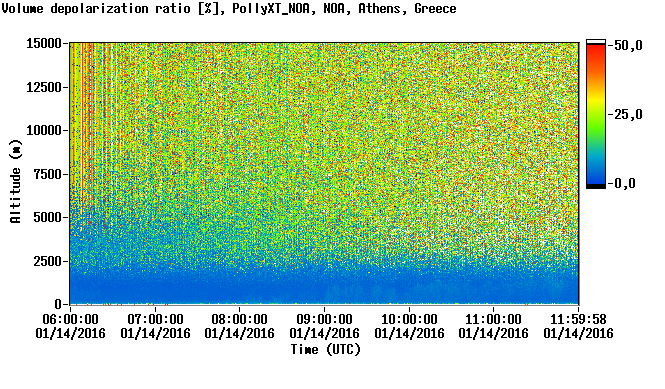Select the 11:00:00 time axis label
Viewport: 665px width, 389px height.
pos(494,319)
